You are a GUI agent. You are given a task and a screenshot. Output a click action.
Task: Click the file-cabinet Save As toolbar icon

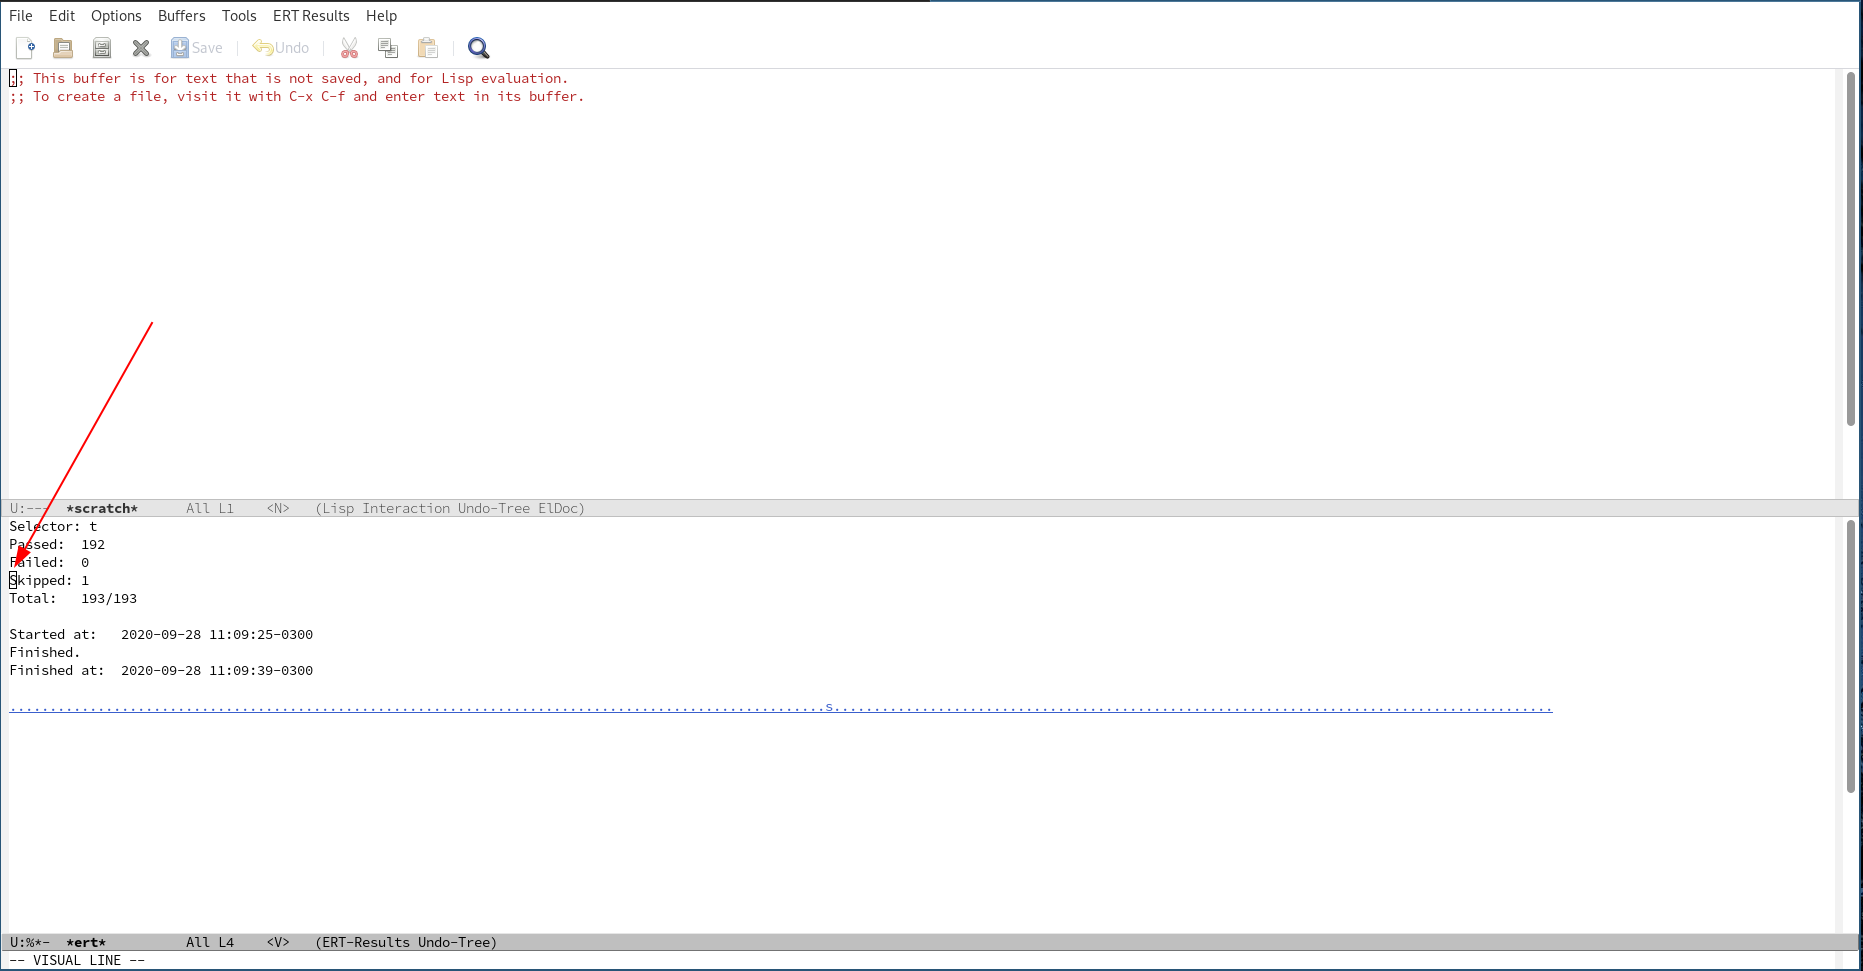[x=101, y=47]
